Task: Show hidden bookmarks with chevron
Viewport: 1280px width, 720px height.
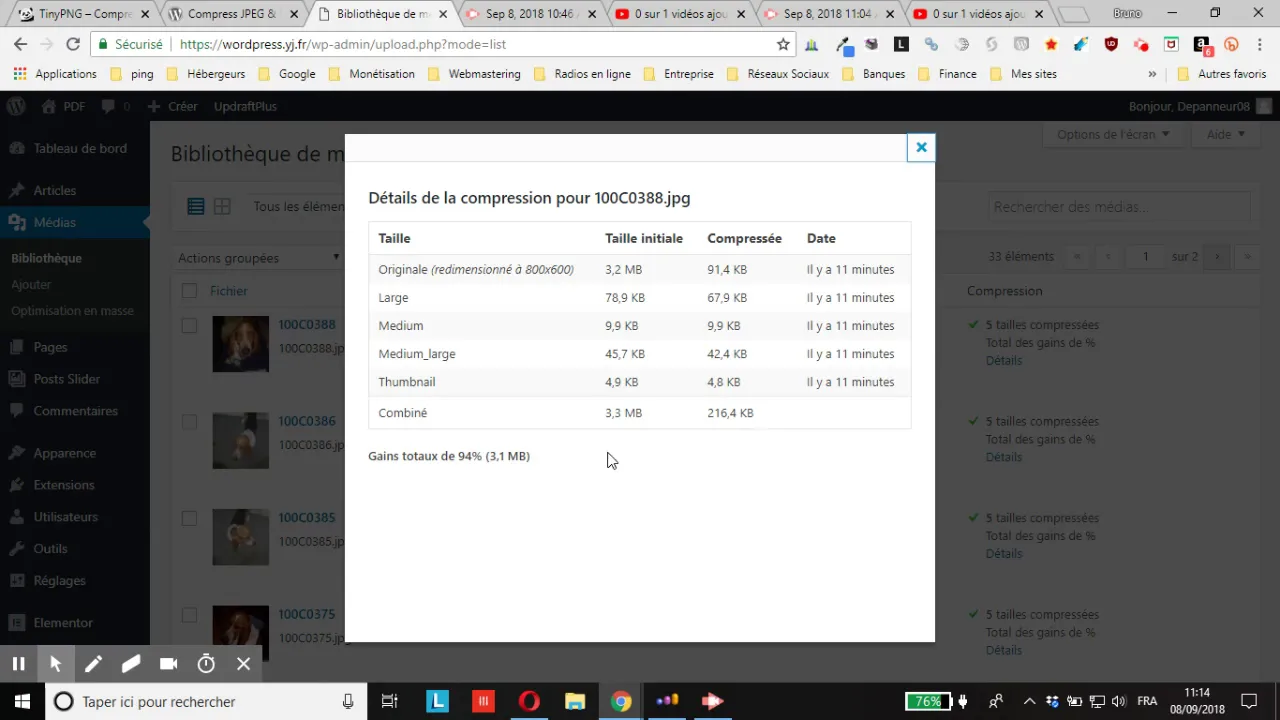Action: 1152,74
